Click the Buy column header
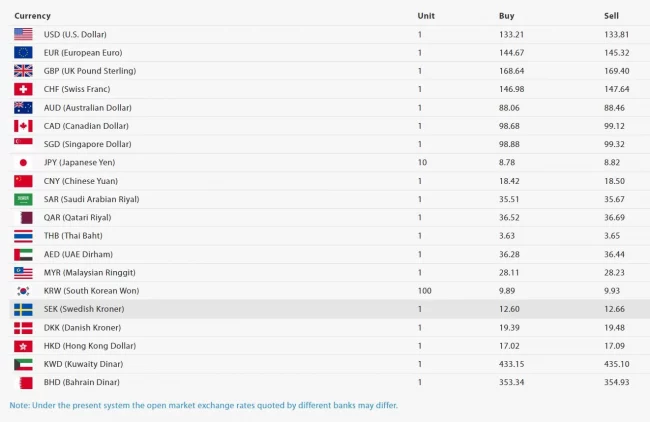Screen dimensions: 650x422 coord(507,16)
